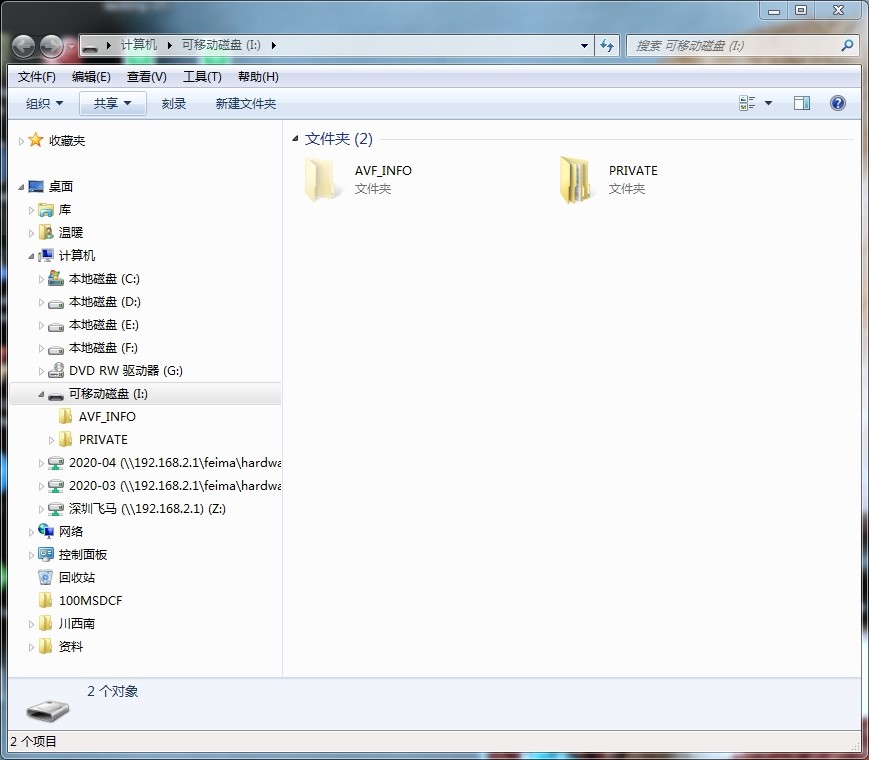
Task: Select 桌面 in the navigation tree
Action: coord(61,186)
